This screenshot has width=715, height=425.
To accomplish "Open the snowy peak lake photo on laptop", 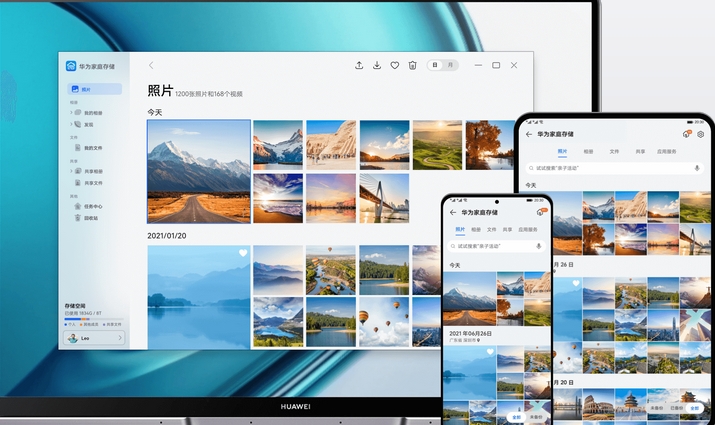I will pyautogui.click(x=278, y=145).
